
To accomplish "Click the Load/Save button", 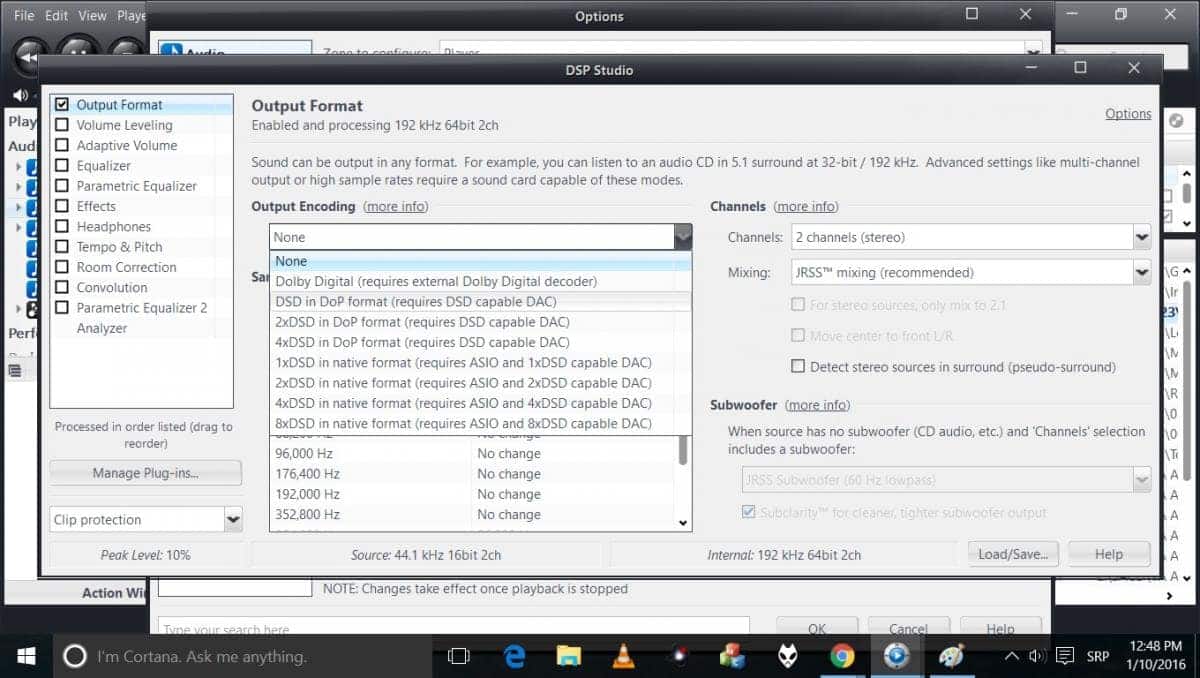I will 1013,554.
